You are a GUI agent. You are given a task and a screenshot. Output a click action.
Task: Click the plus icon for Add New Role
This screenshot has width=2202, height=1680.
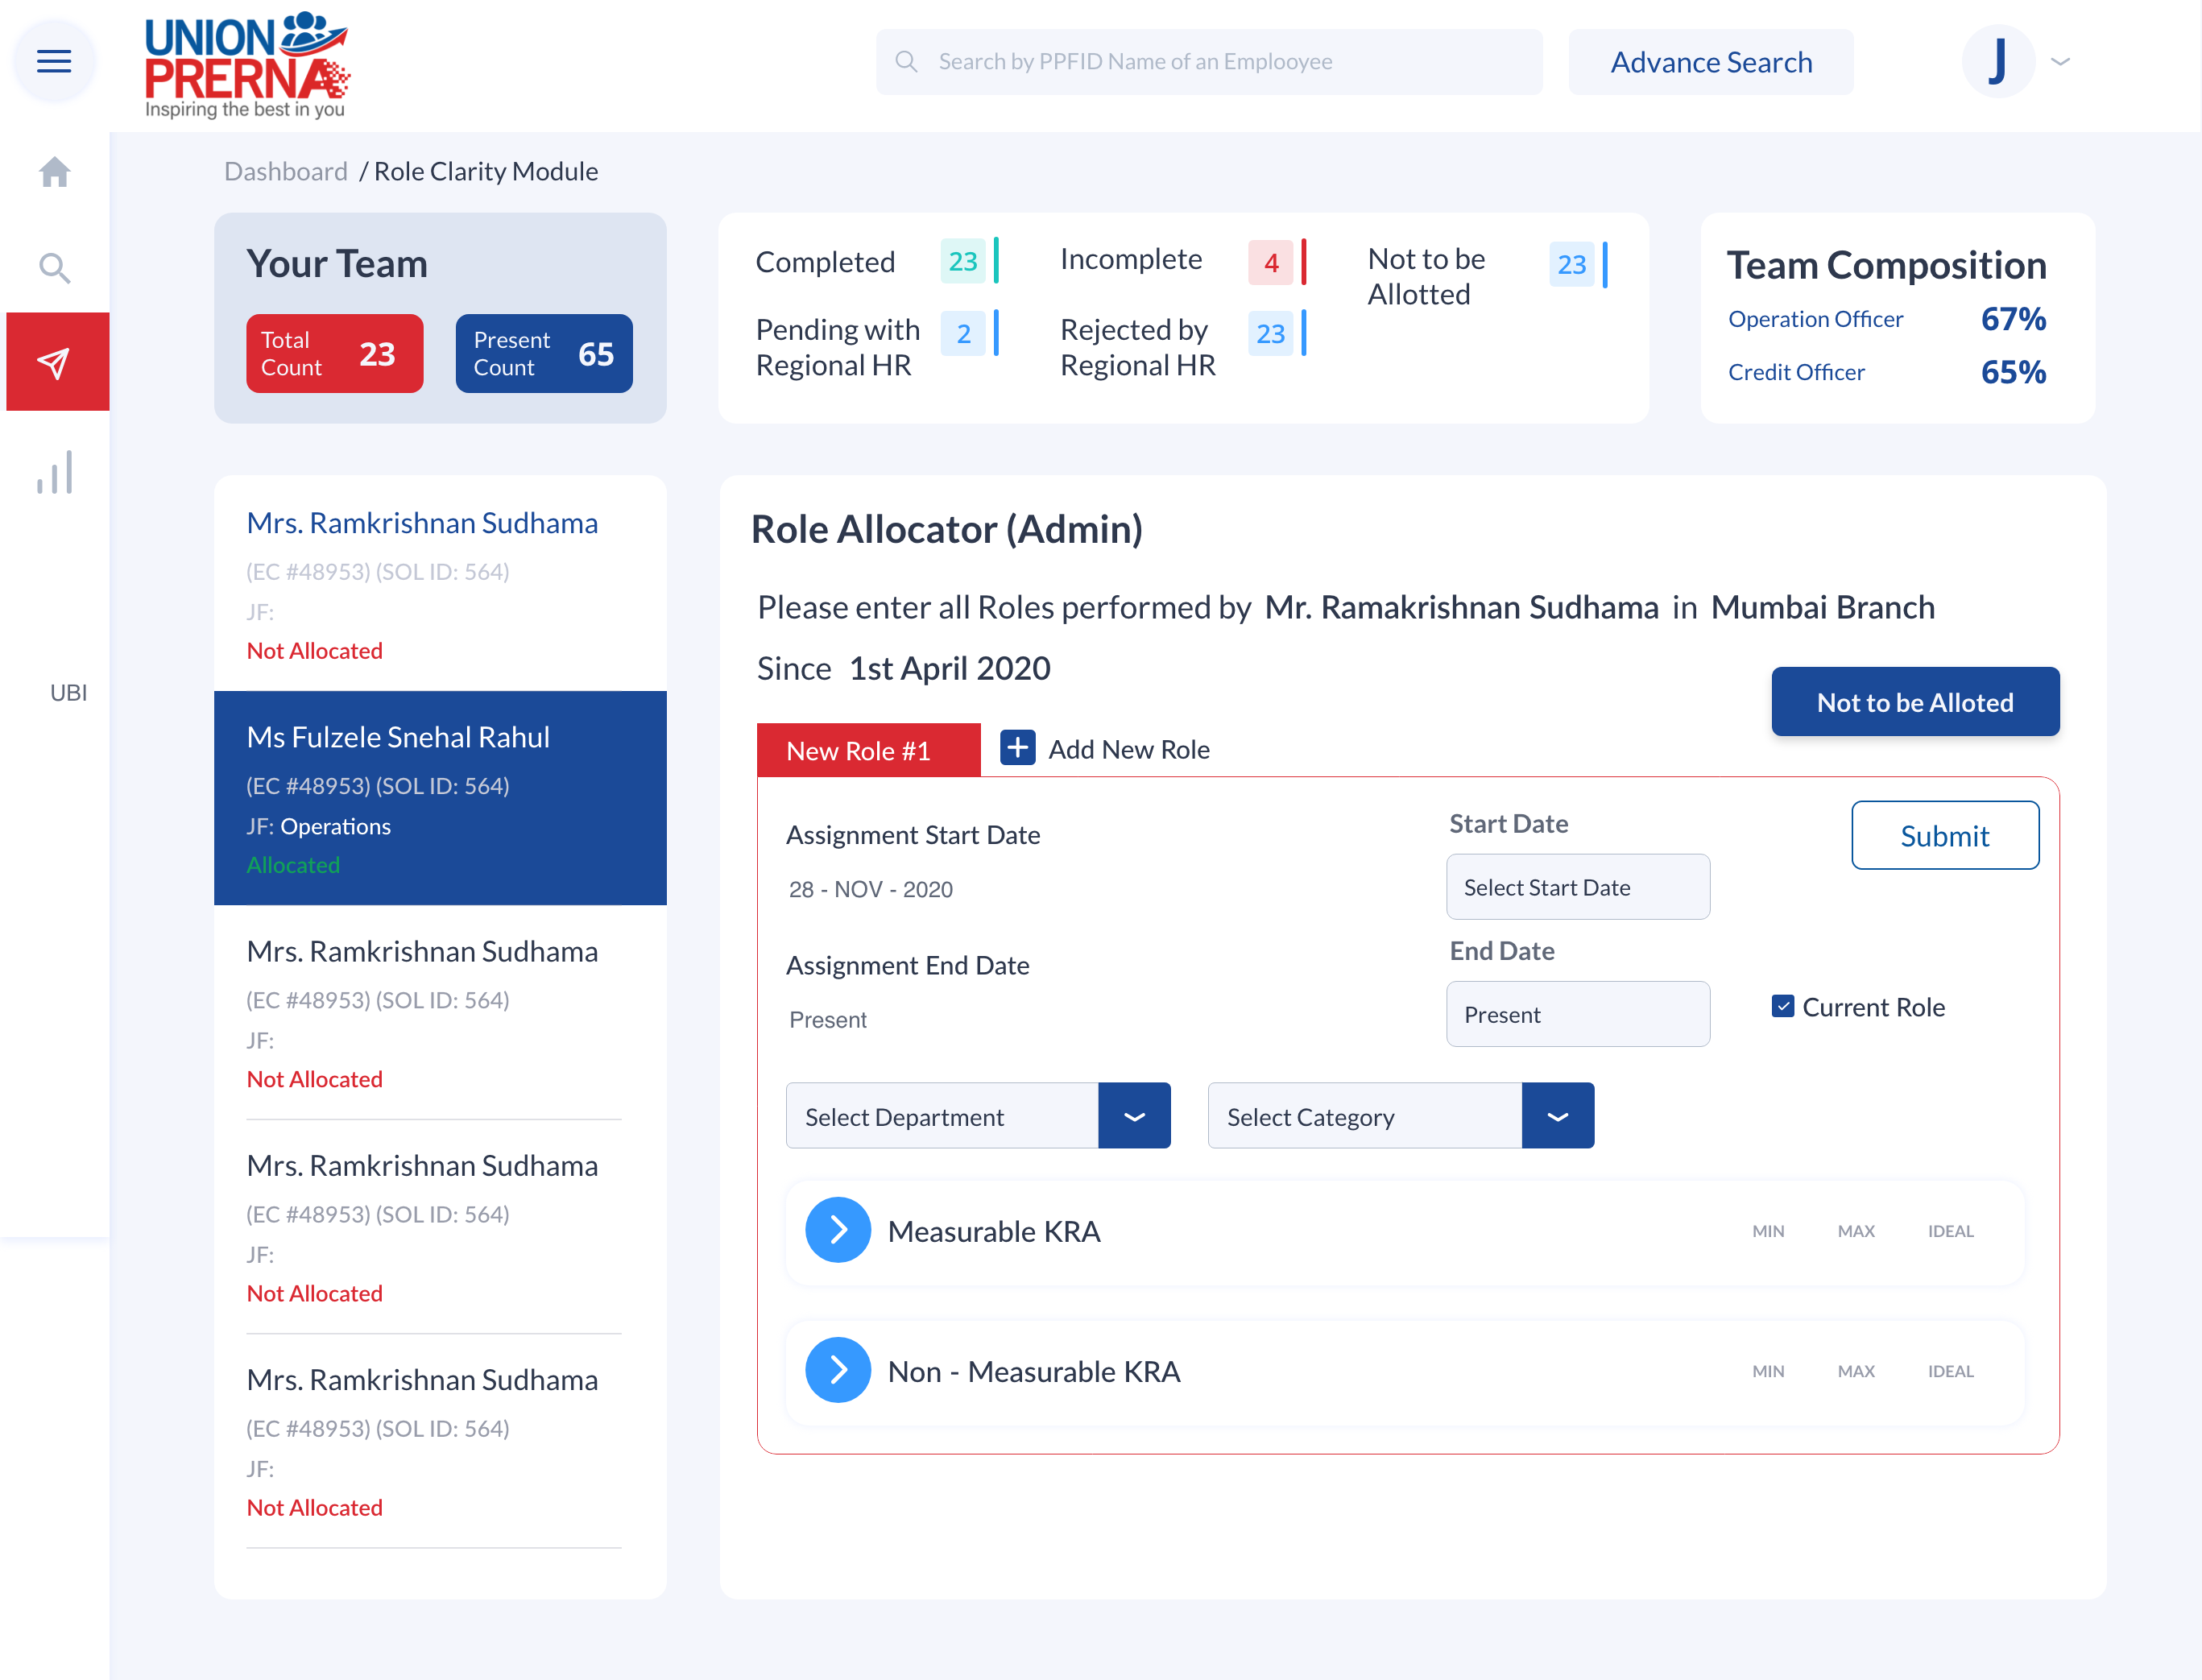coord(1017,748)
